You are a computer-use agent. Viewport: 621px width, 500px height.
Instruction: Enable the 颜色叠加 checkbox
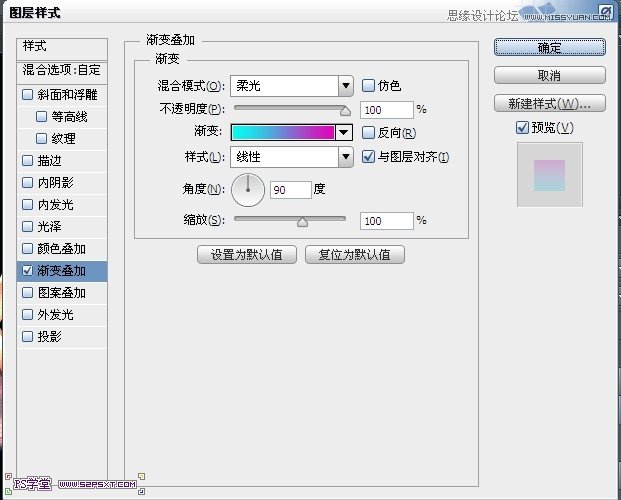(27, 248)
